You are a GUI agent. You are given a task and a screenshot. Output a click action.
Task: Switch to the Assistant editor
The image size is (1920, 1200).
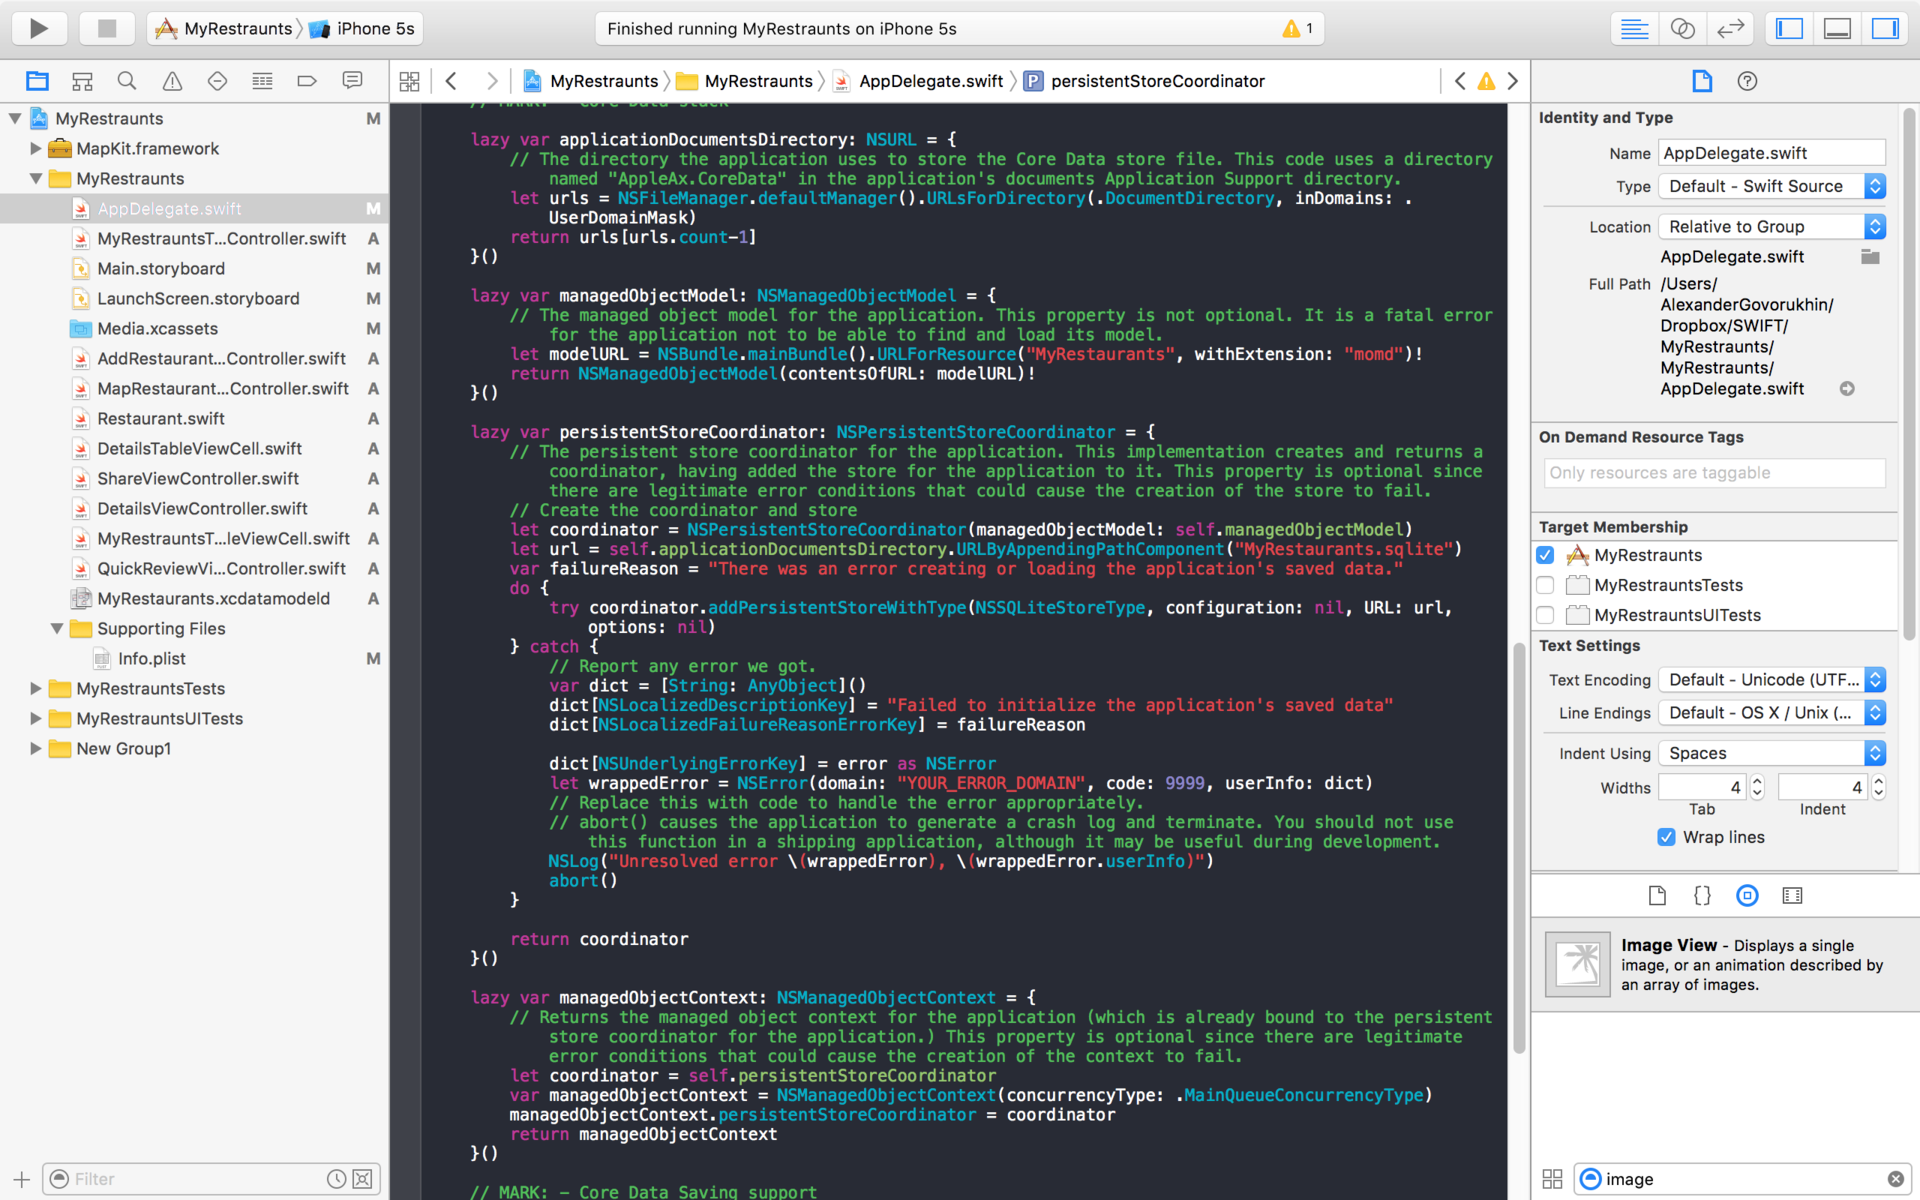tap(1682, 28)
